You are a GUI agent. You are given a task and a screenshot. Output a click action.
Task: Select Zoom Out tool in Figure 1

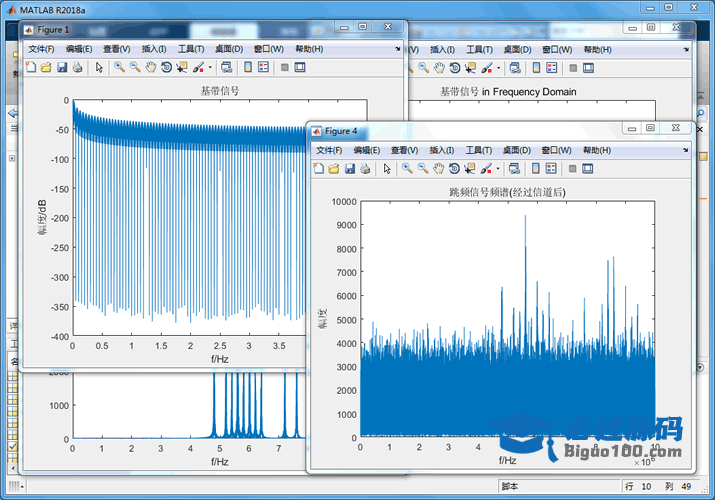tap(135, 67)
